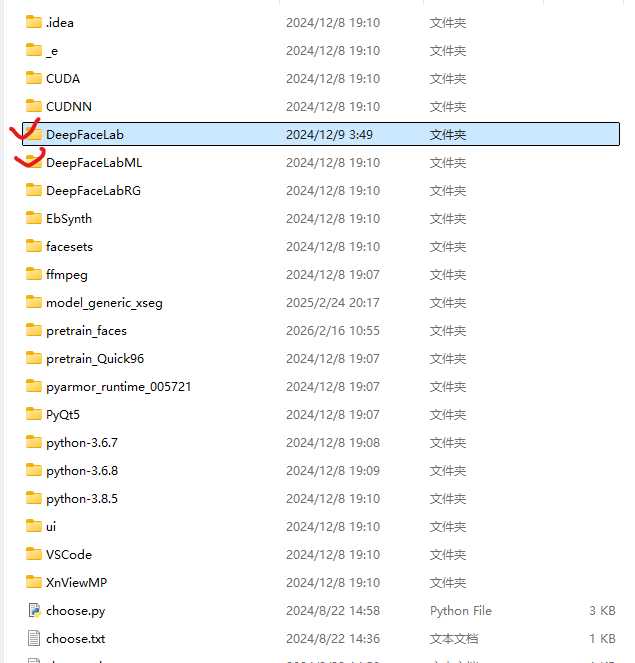Select the highlighted DeepFaceLab folder name

point(84,134)
